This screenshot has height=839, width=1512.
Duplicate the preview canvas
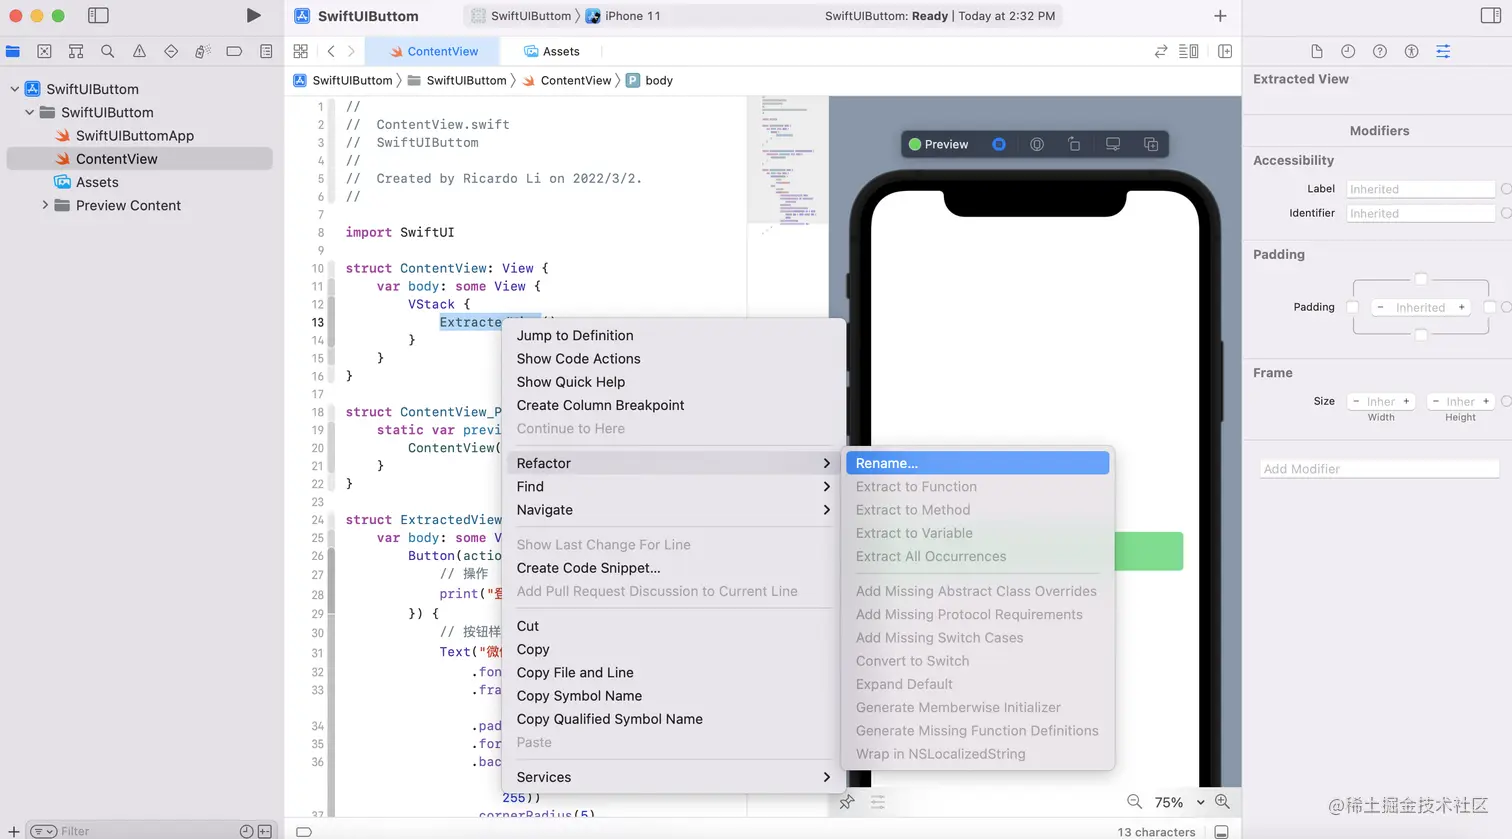point(1152,144)
